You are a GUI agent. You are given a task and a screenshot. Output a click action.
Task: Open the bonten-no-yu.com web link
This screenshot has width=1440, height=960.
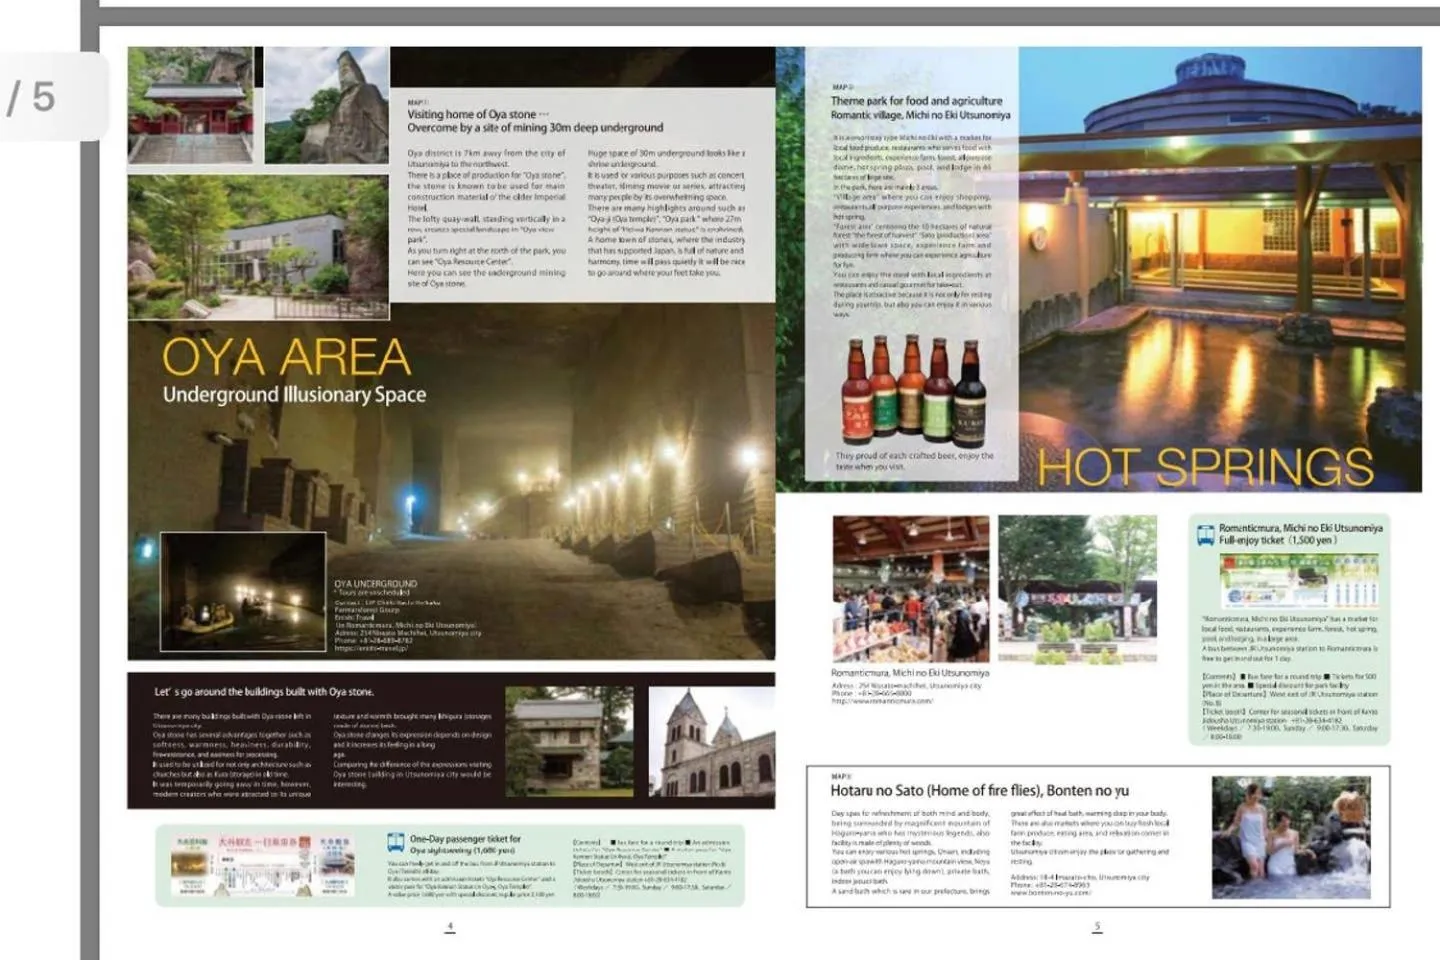click(1050, 893)
